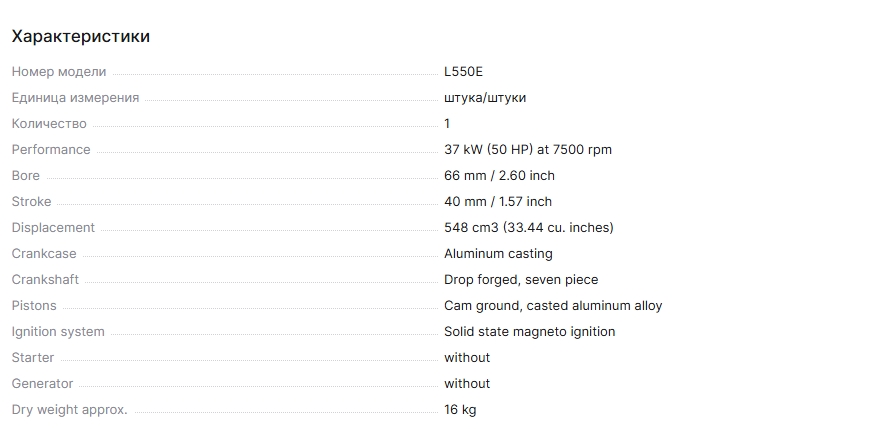The width and height of the screenshot is (876, 429).
Task: Click the Displacement value 548 cm3
Action: coord(528,228)
